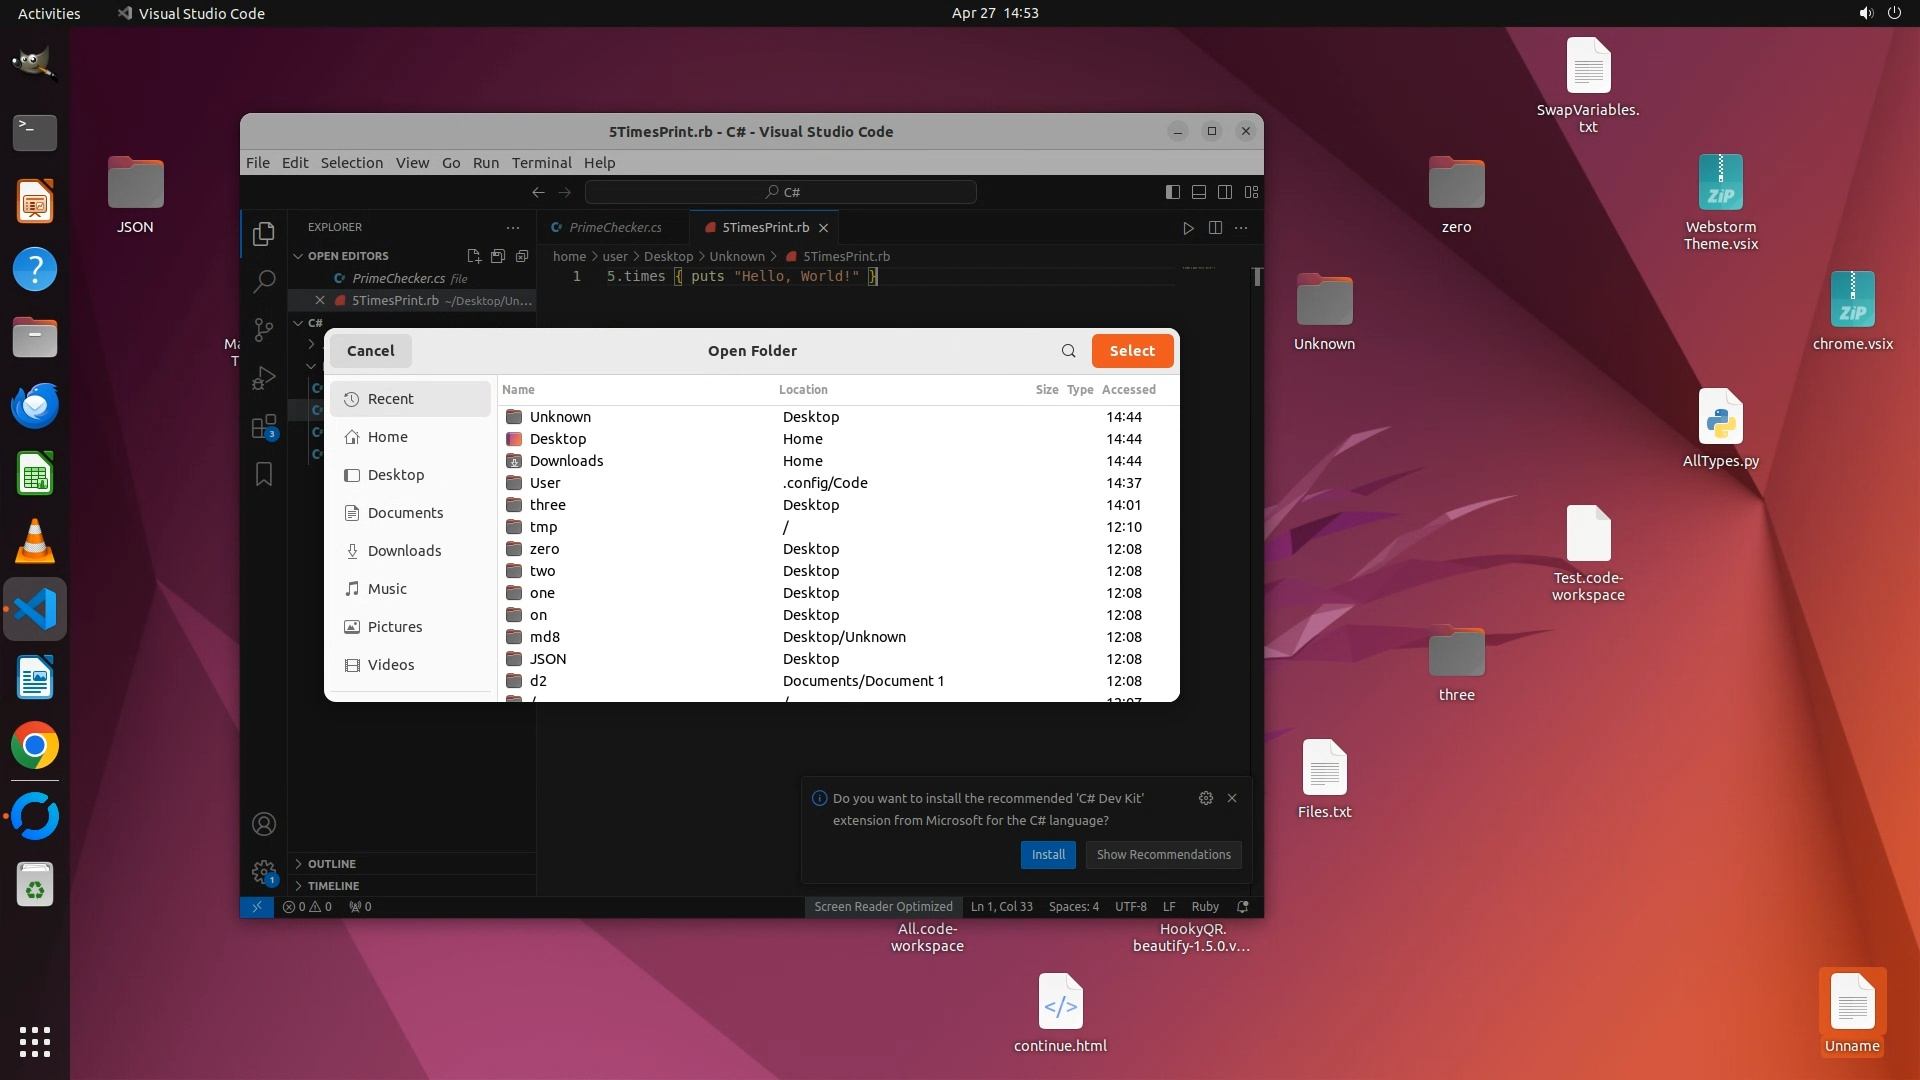
Task: Click the search icon in Open Folder dialog
Action: pyautogui.click(x=1068, y=351)
